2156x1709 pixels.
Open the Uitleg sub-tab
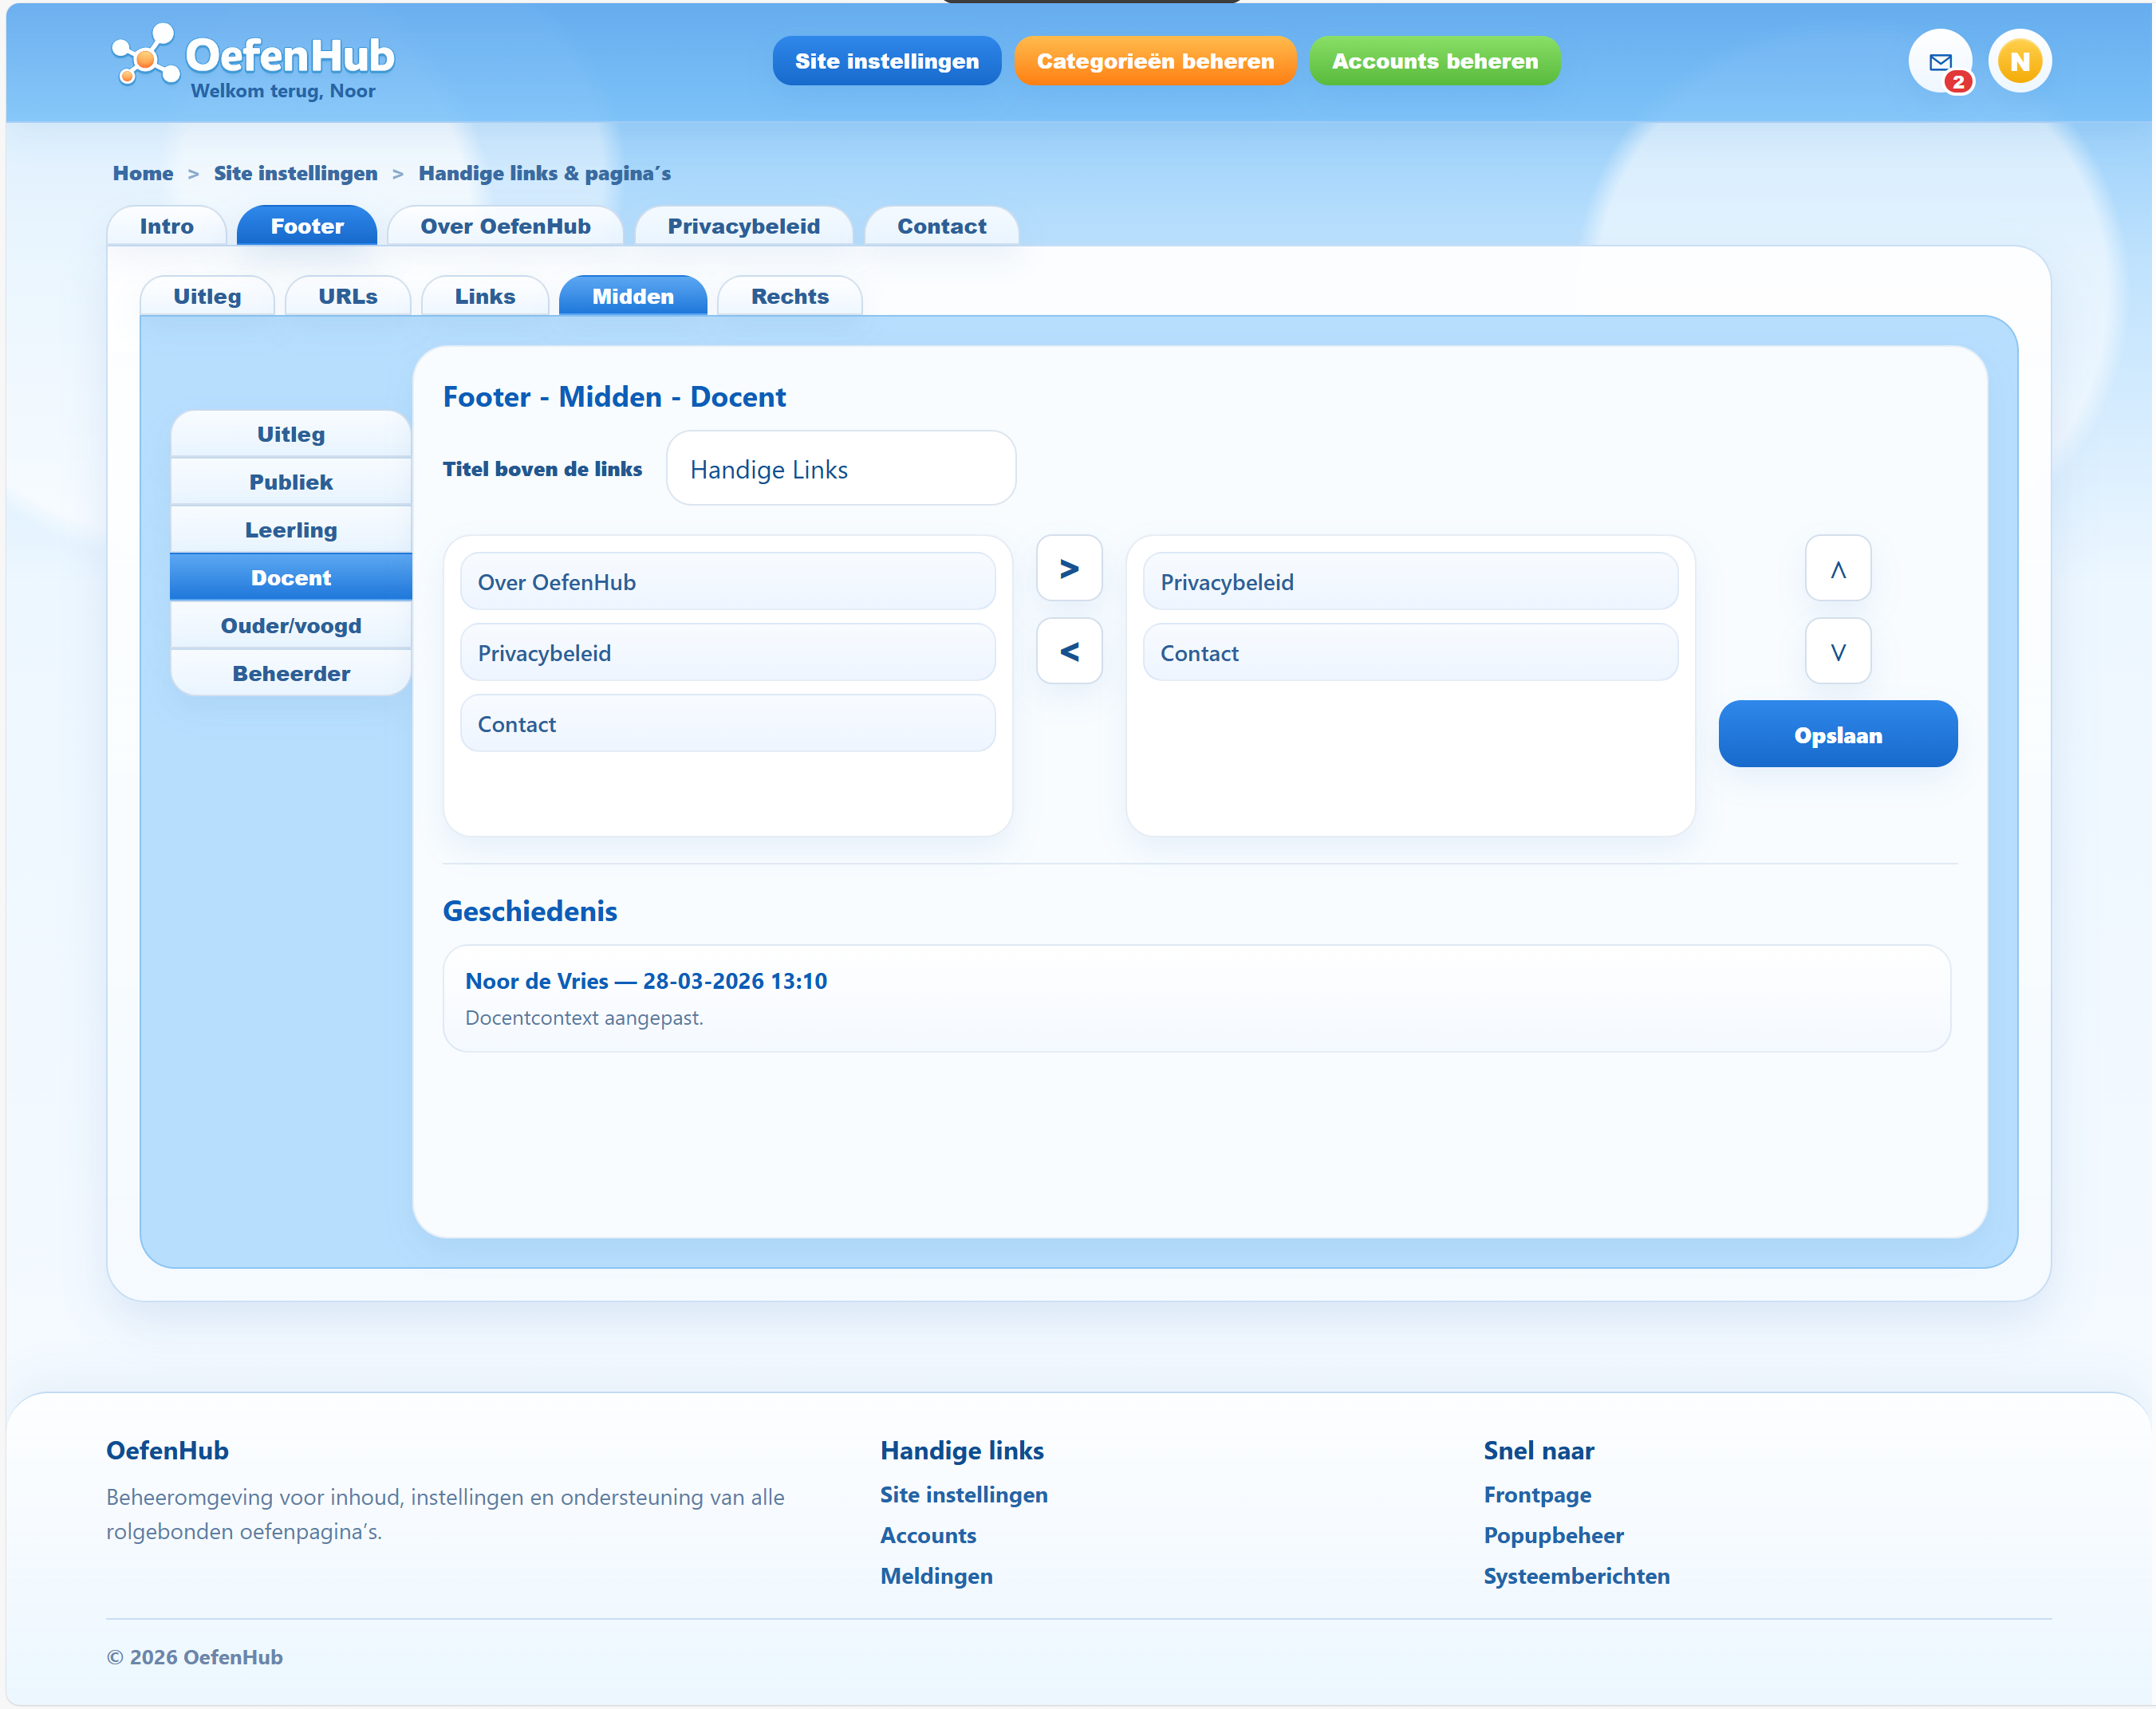coord(207,296)
